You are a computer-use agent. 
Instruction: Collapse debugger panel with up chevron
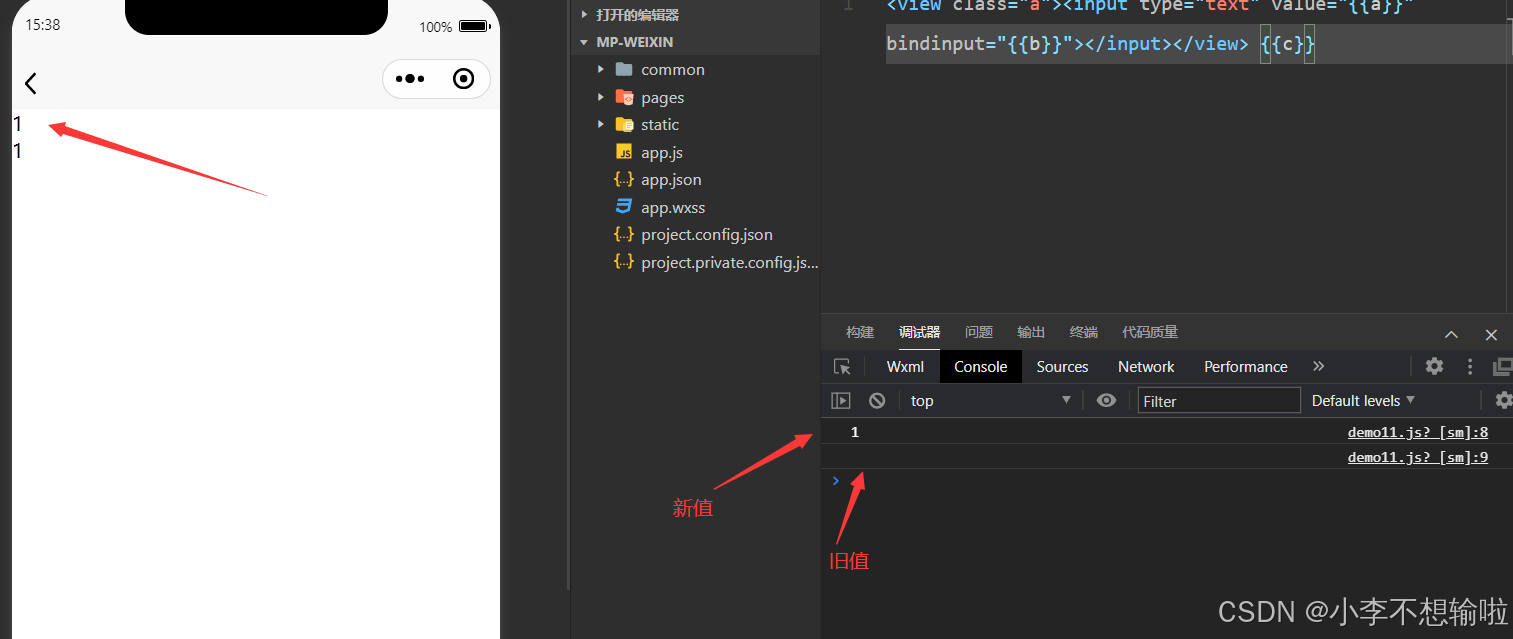[1451, 334]
